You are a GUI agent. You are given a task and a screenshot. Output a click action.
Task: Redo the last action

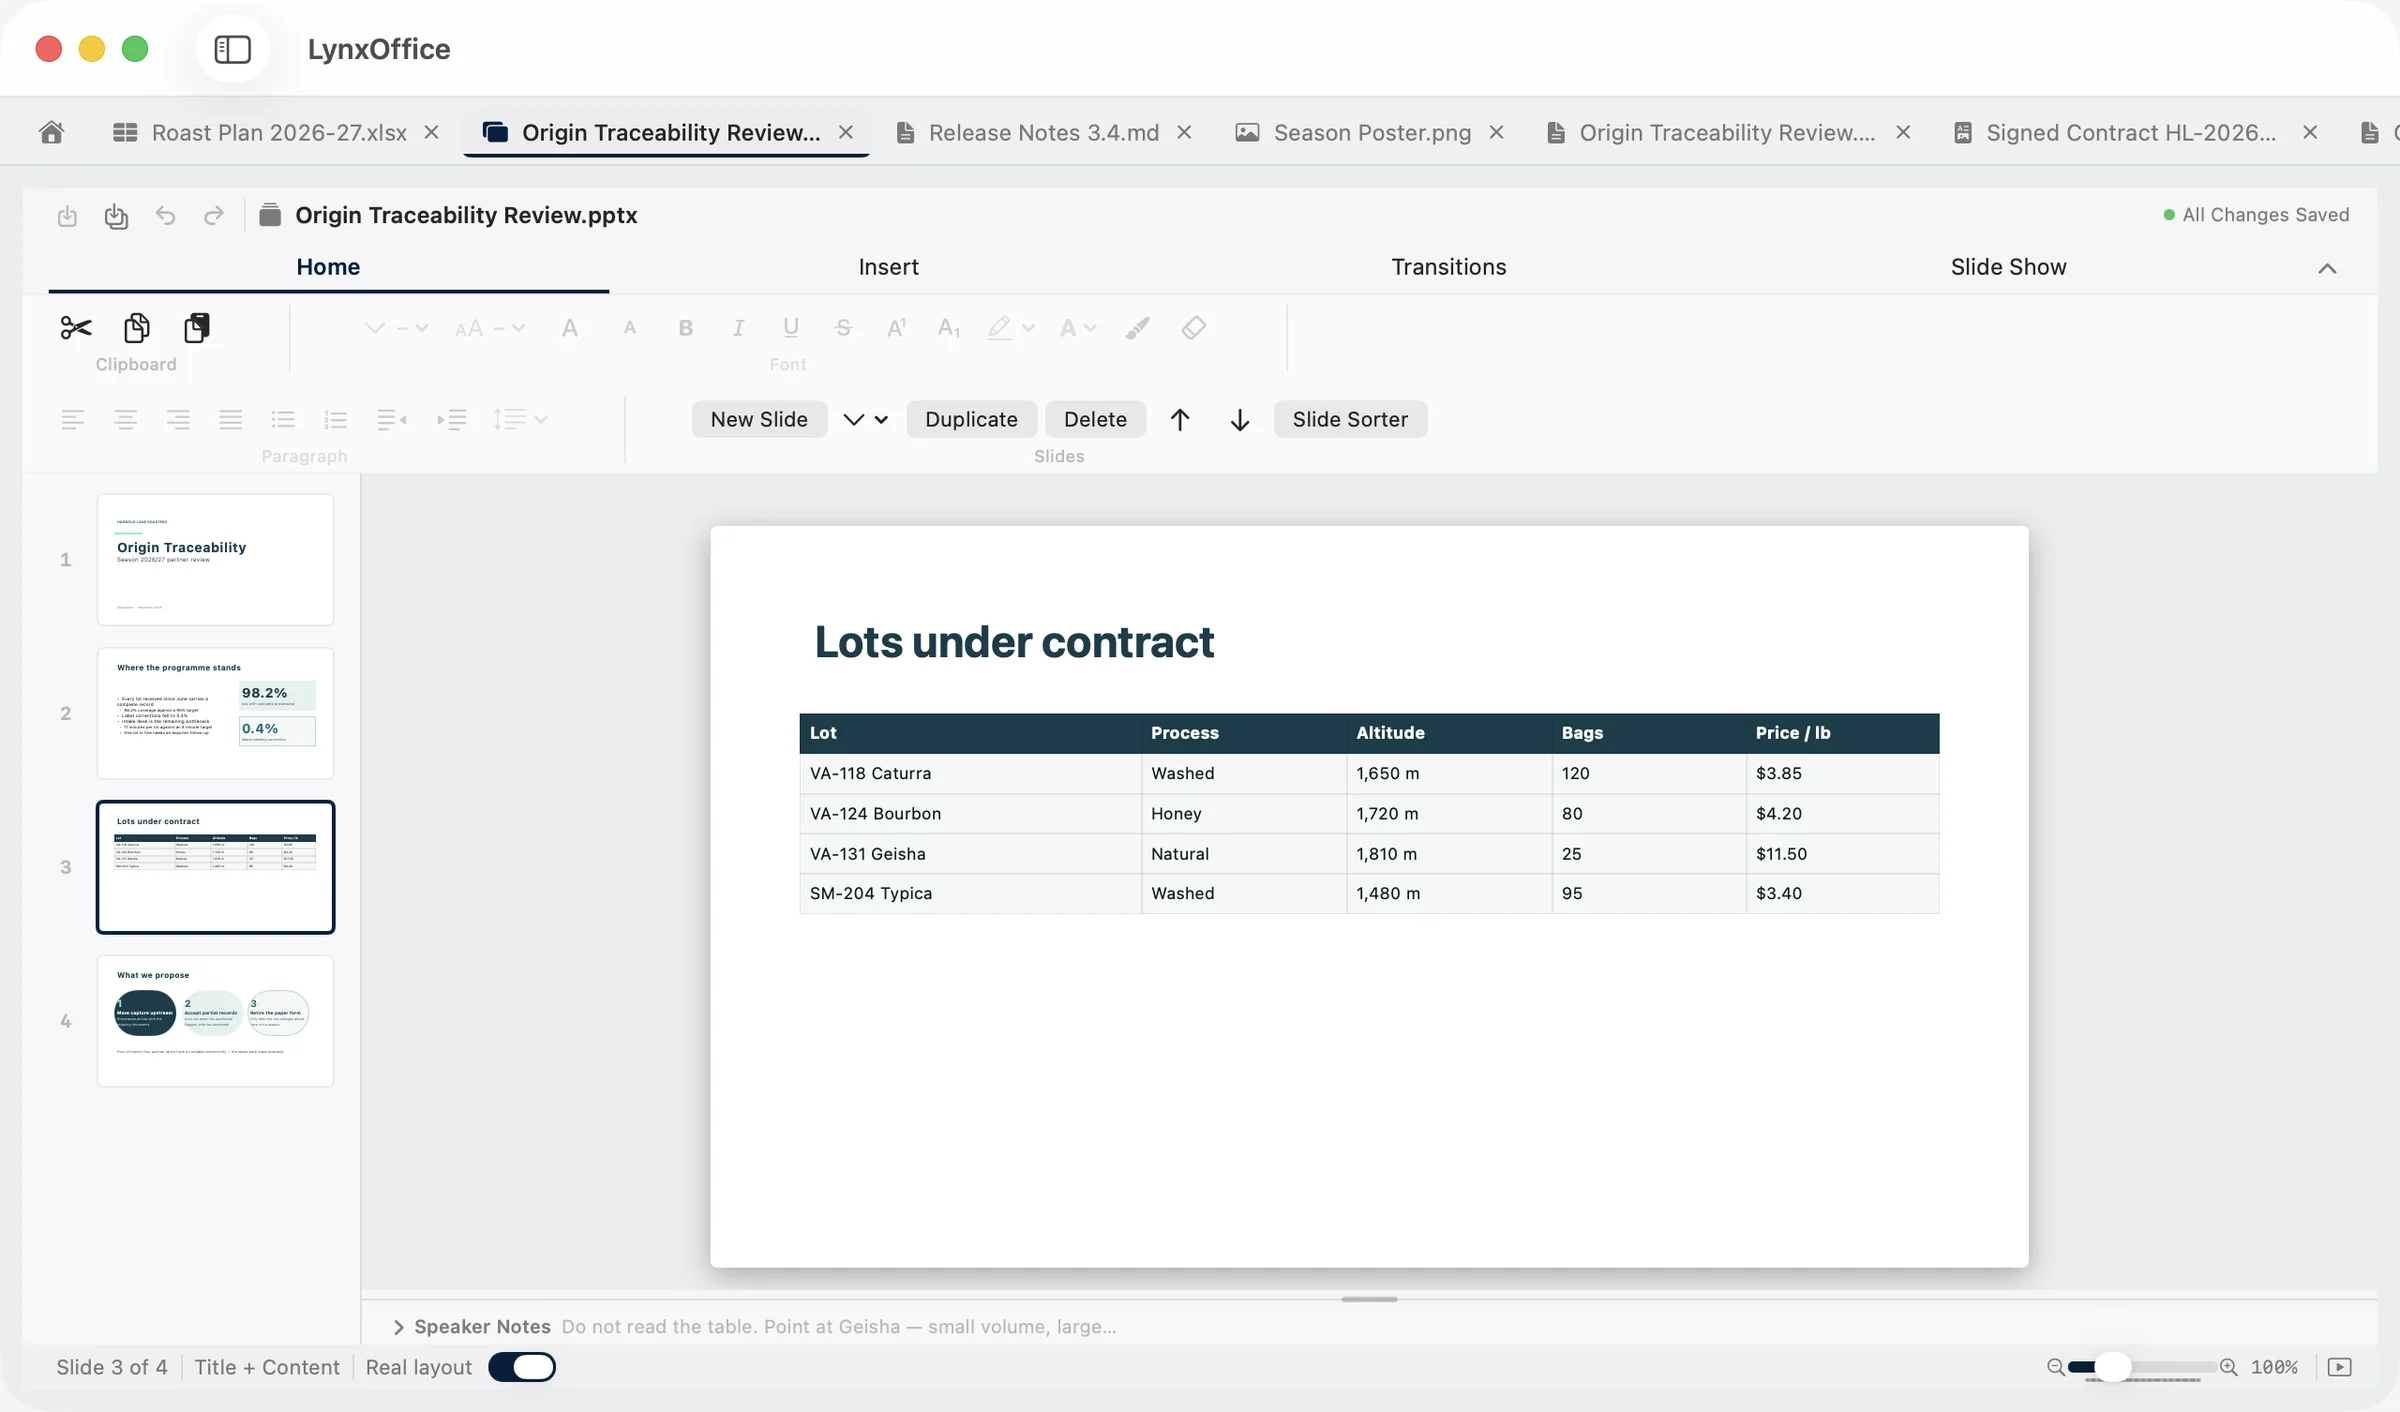[x=213, y=216]
